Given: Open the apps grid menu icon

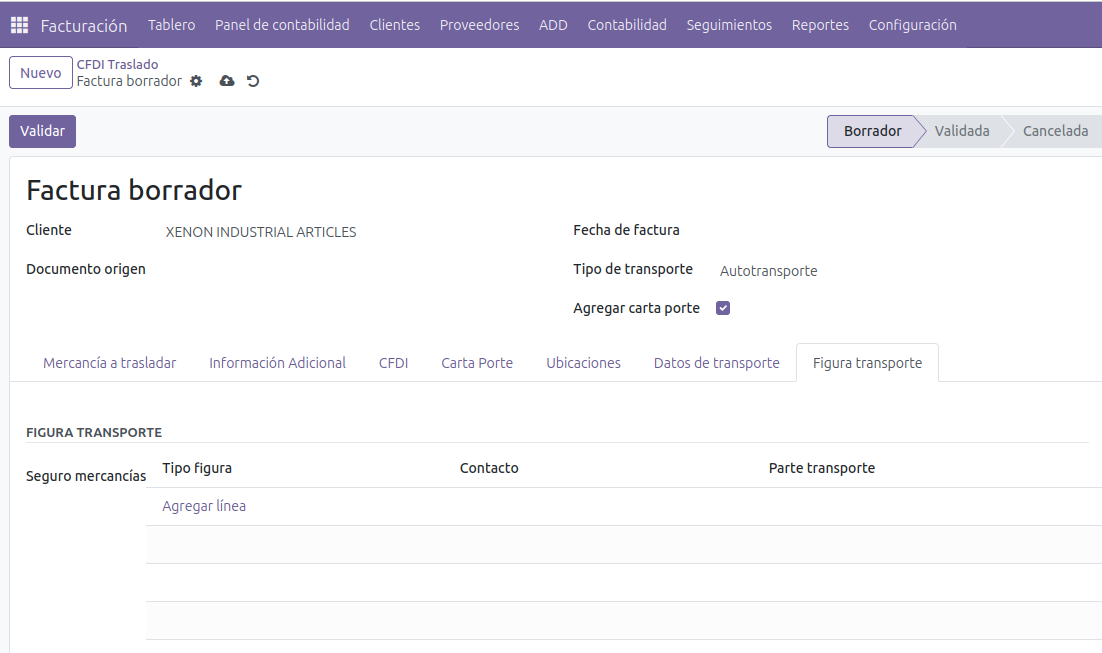Looking at the screenshot, I should [x=19, y=25].
